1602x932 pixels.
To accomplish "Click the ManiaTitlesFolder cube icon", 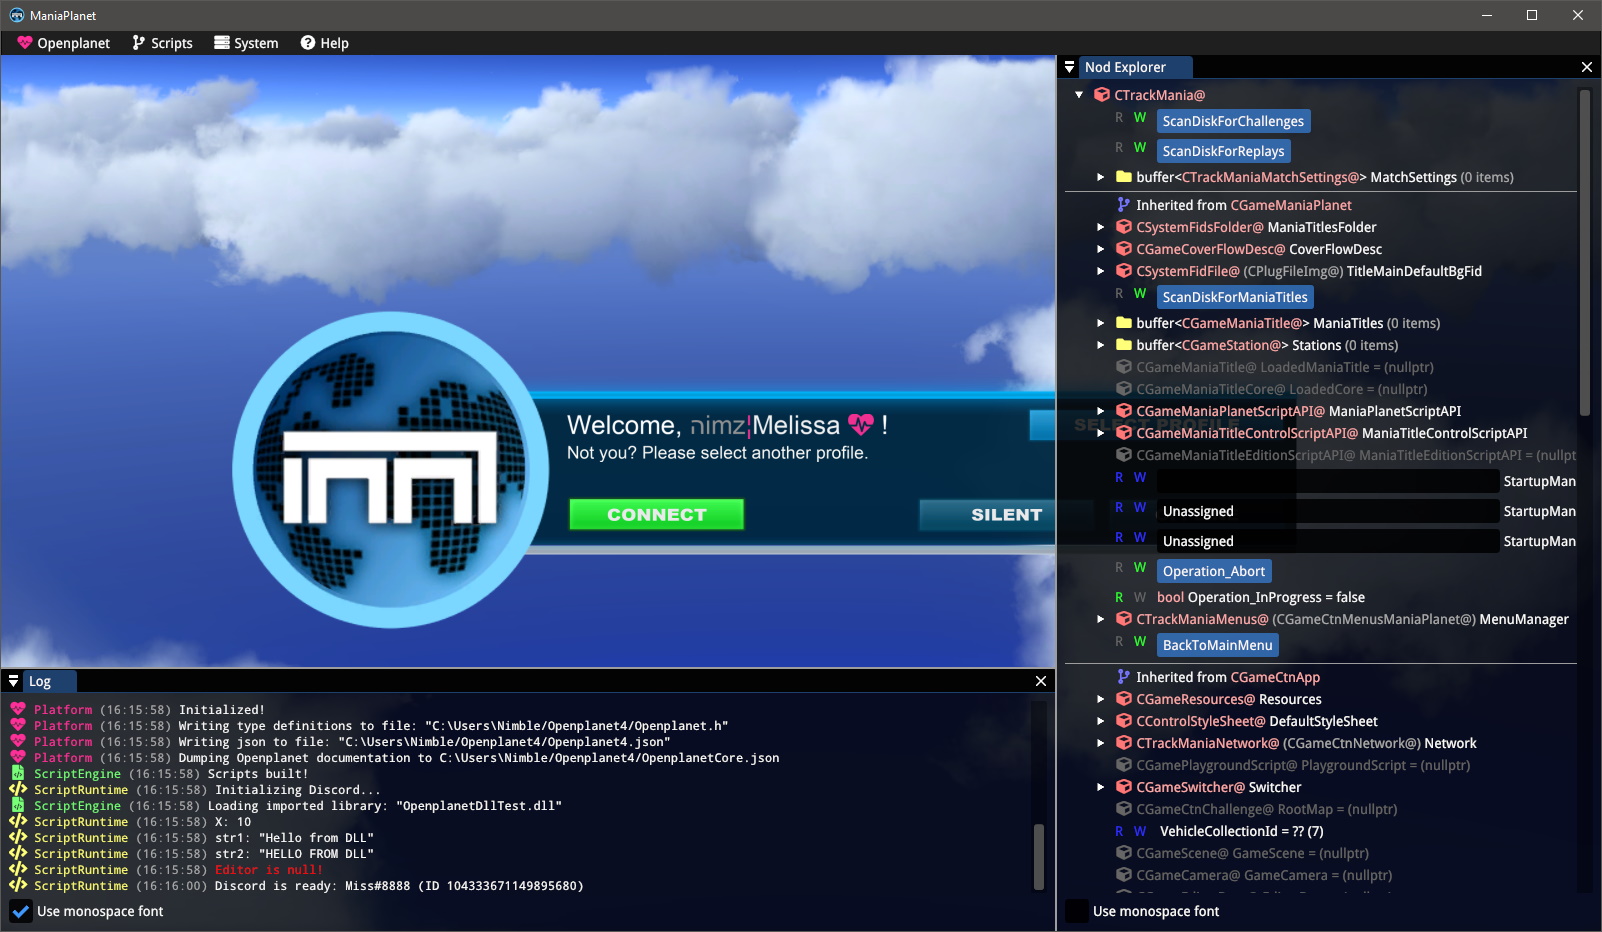I will [x=1123, y=227].
